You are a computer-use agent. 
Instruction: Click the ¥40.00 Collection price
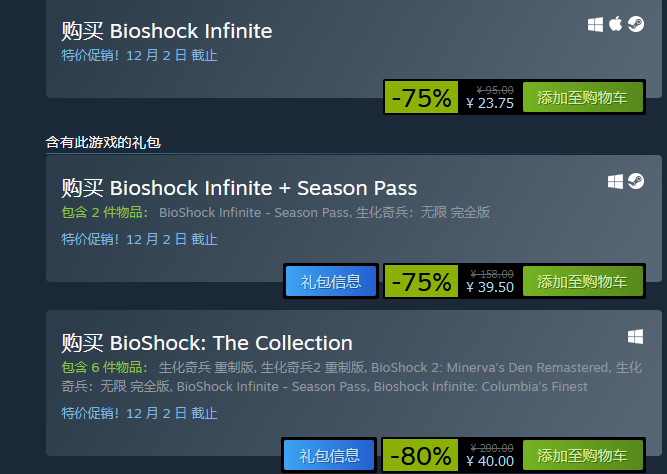coord(490,461)
